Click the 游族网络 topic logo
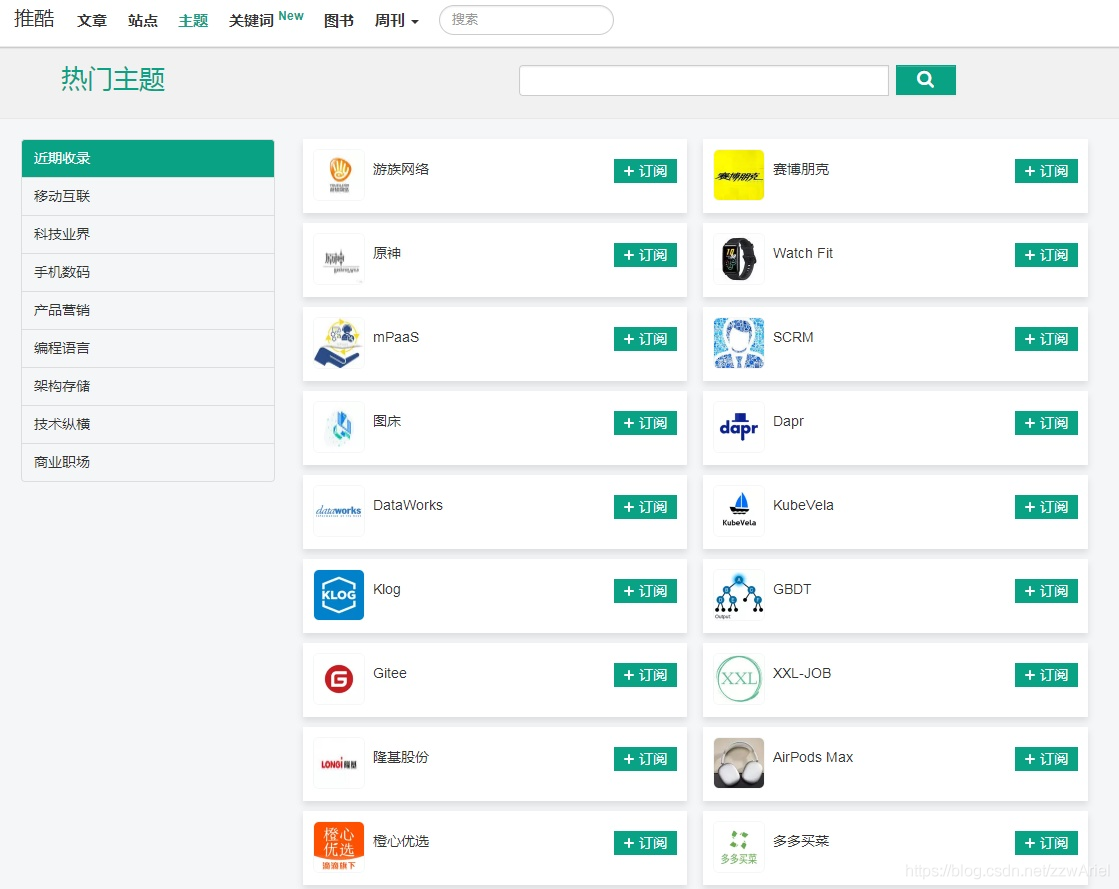Image resolution: width=1119 pixels, height=889 pixels. coord(339,175)
